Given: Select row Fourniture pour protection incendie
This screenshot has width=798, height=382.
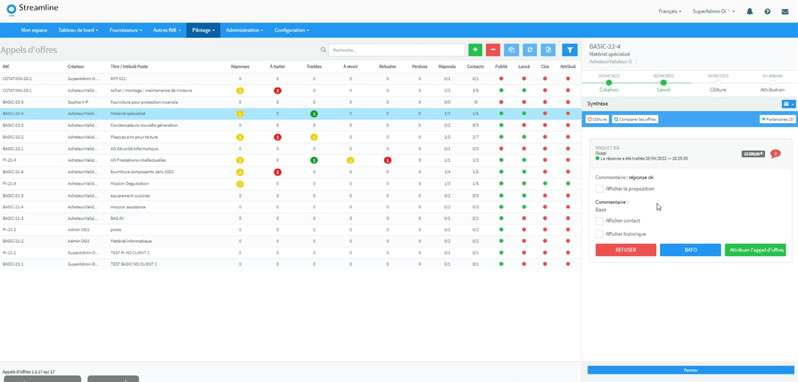Looking at the screenshot, I should pyautogui.click(x=290, y=102).
